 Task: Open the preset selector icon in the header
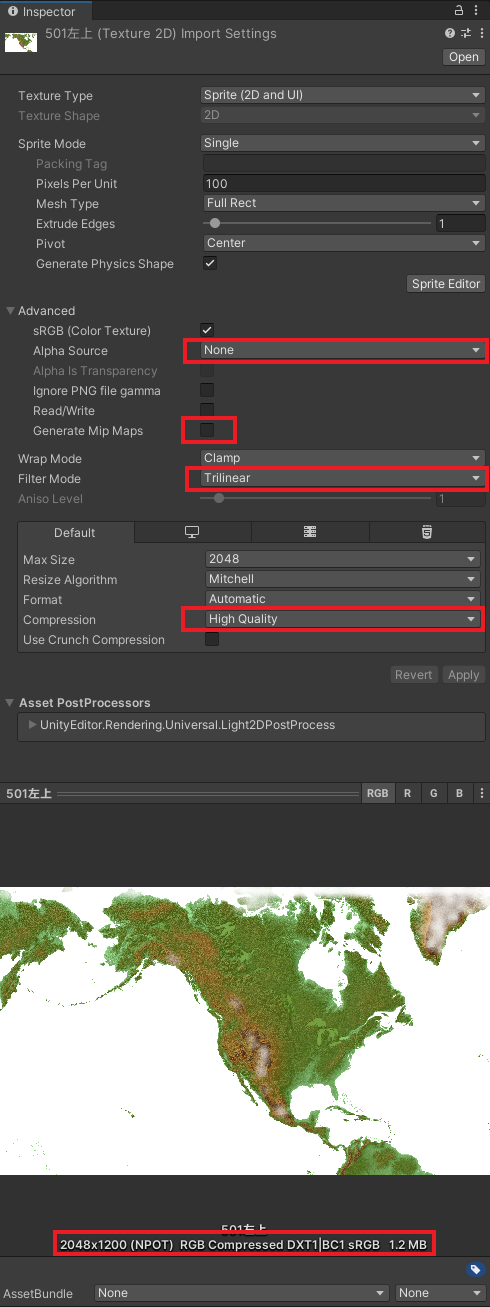click(465, 33)
